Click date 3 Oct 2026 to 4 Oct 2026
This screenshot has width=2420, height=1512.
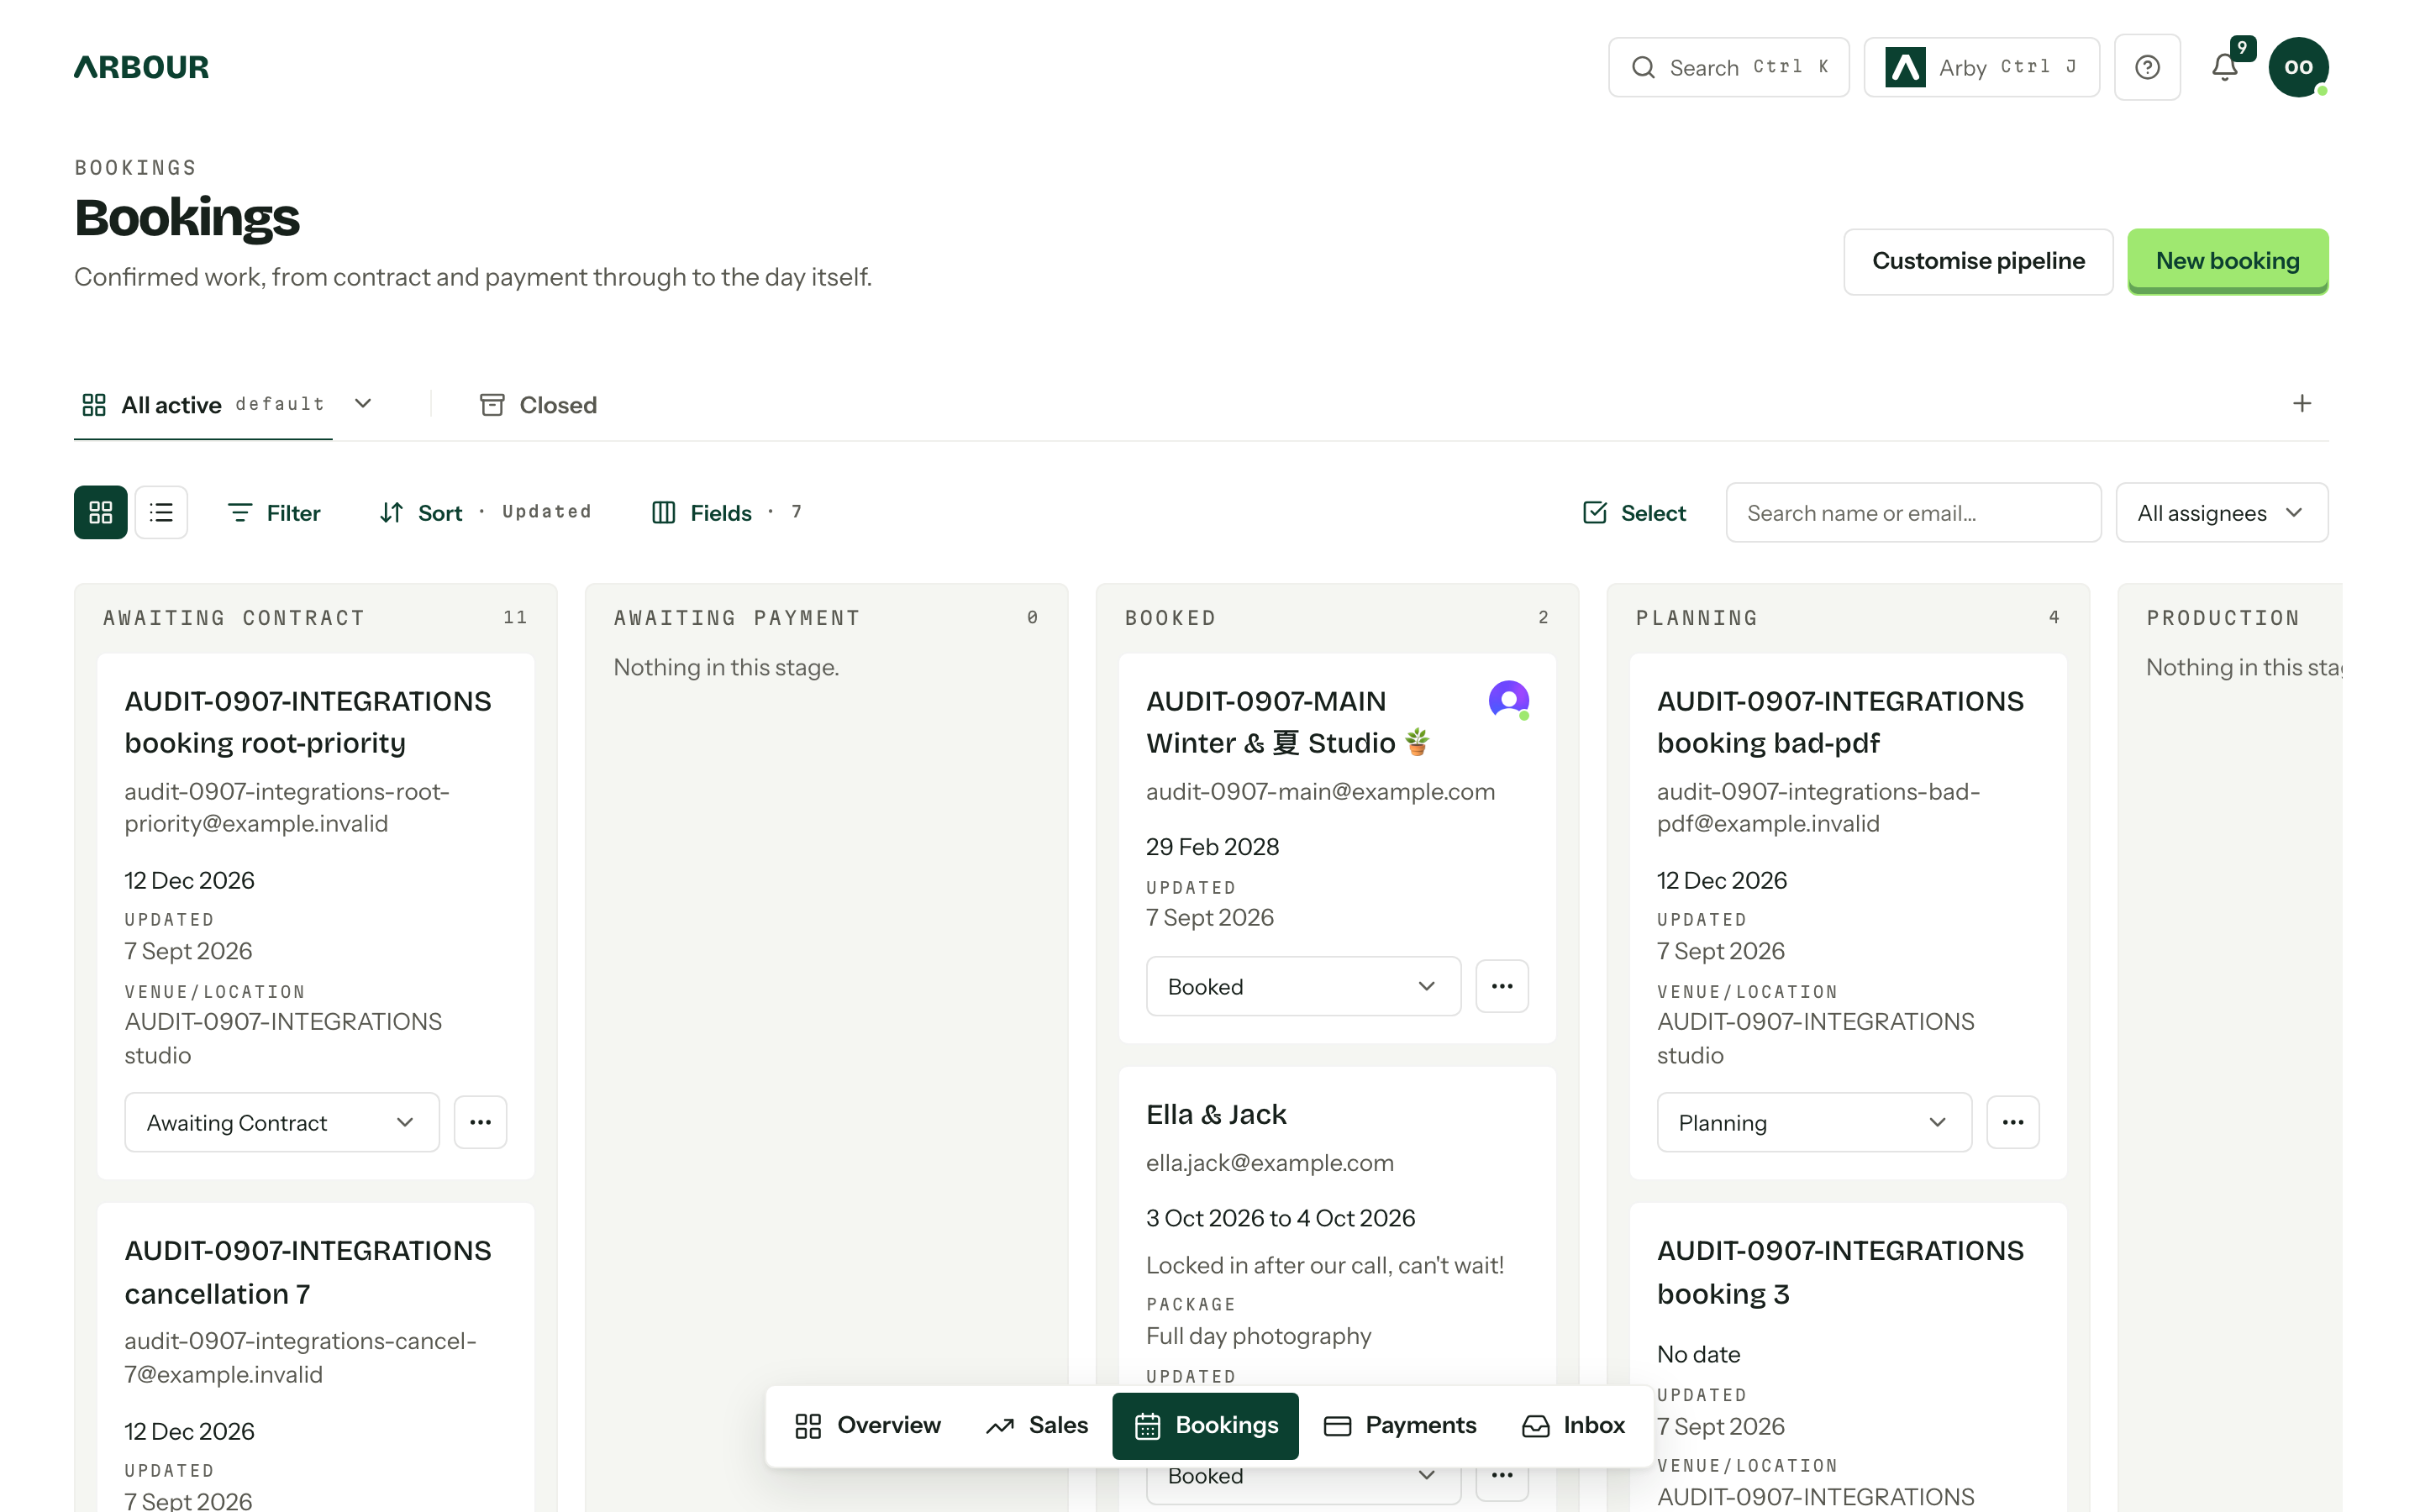(1280, 1218)
